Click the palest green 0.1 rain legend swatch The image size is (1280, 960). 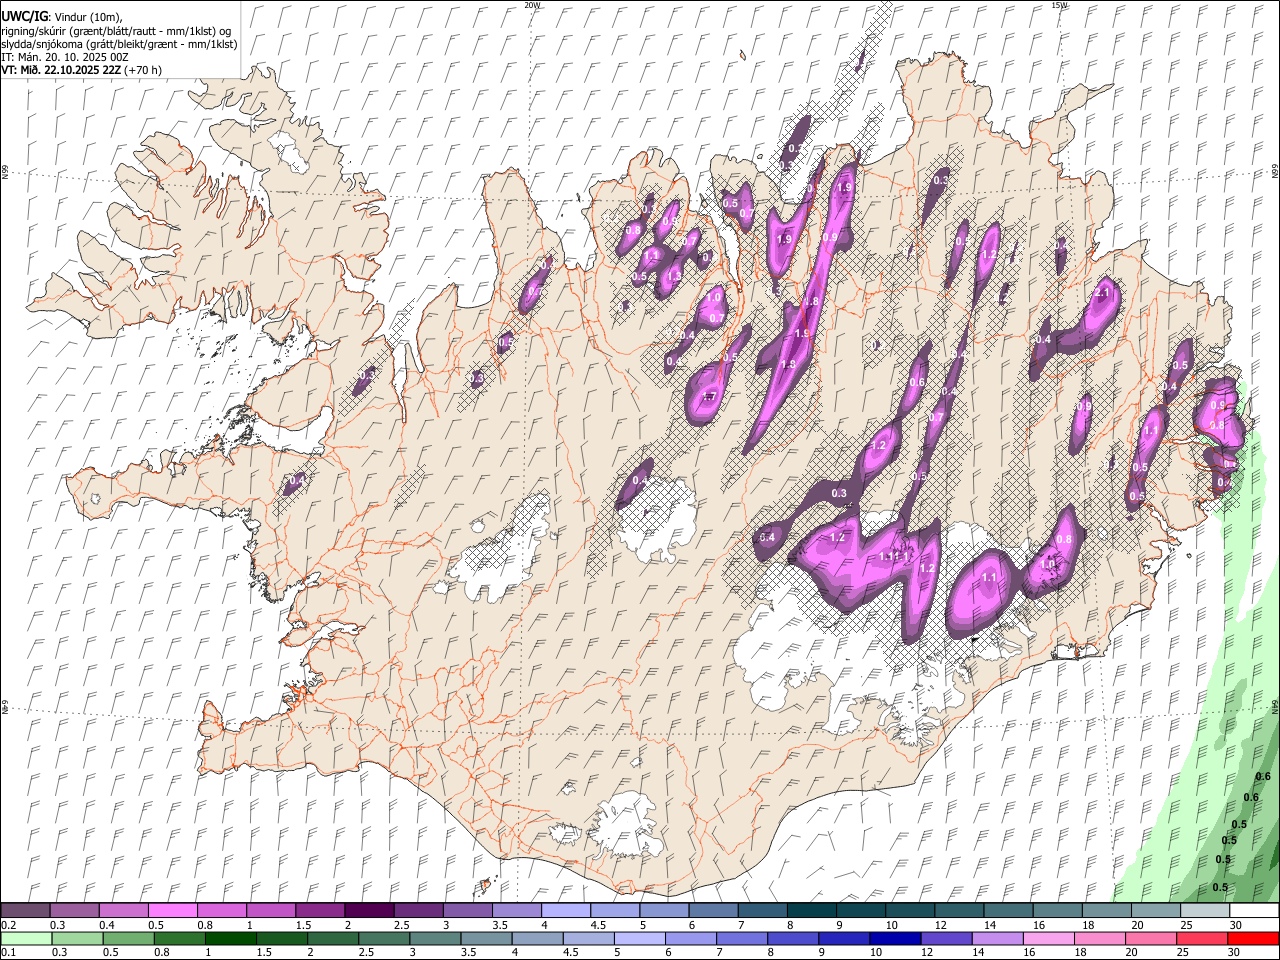[27, 939]
